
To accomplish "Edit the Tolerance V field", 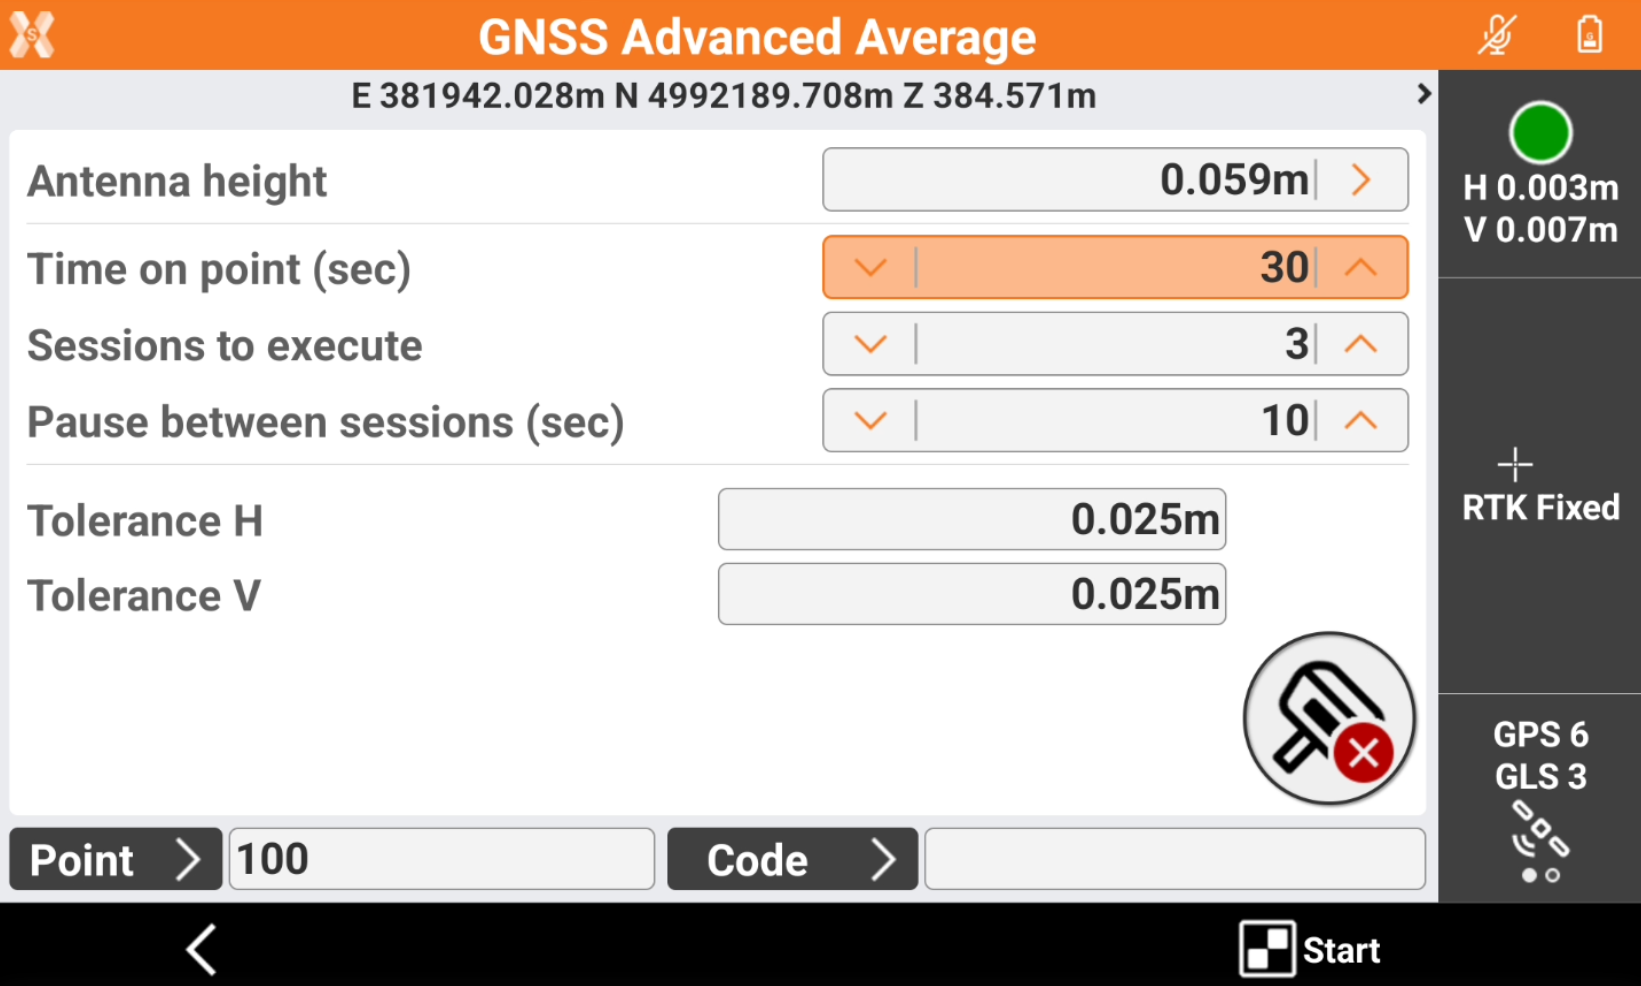I will [971, 595].
